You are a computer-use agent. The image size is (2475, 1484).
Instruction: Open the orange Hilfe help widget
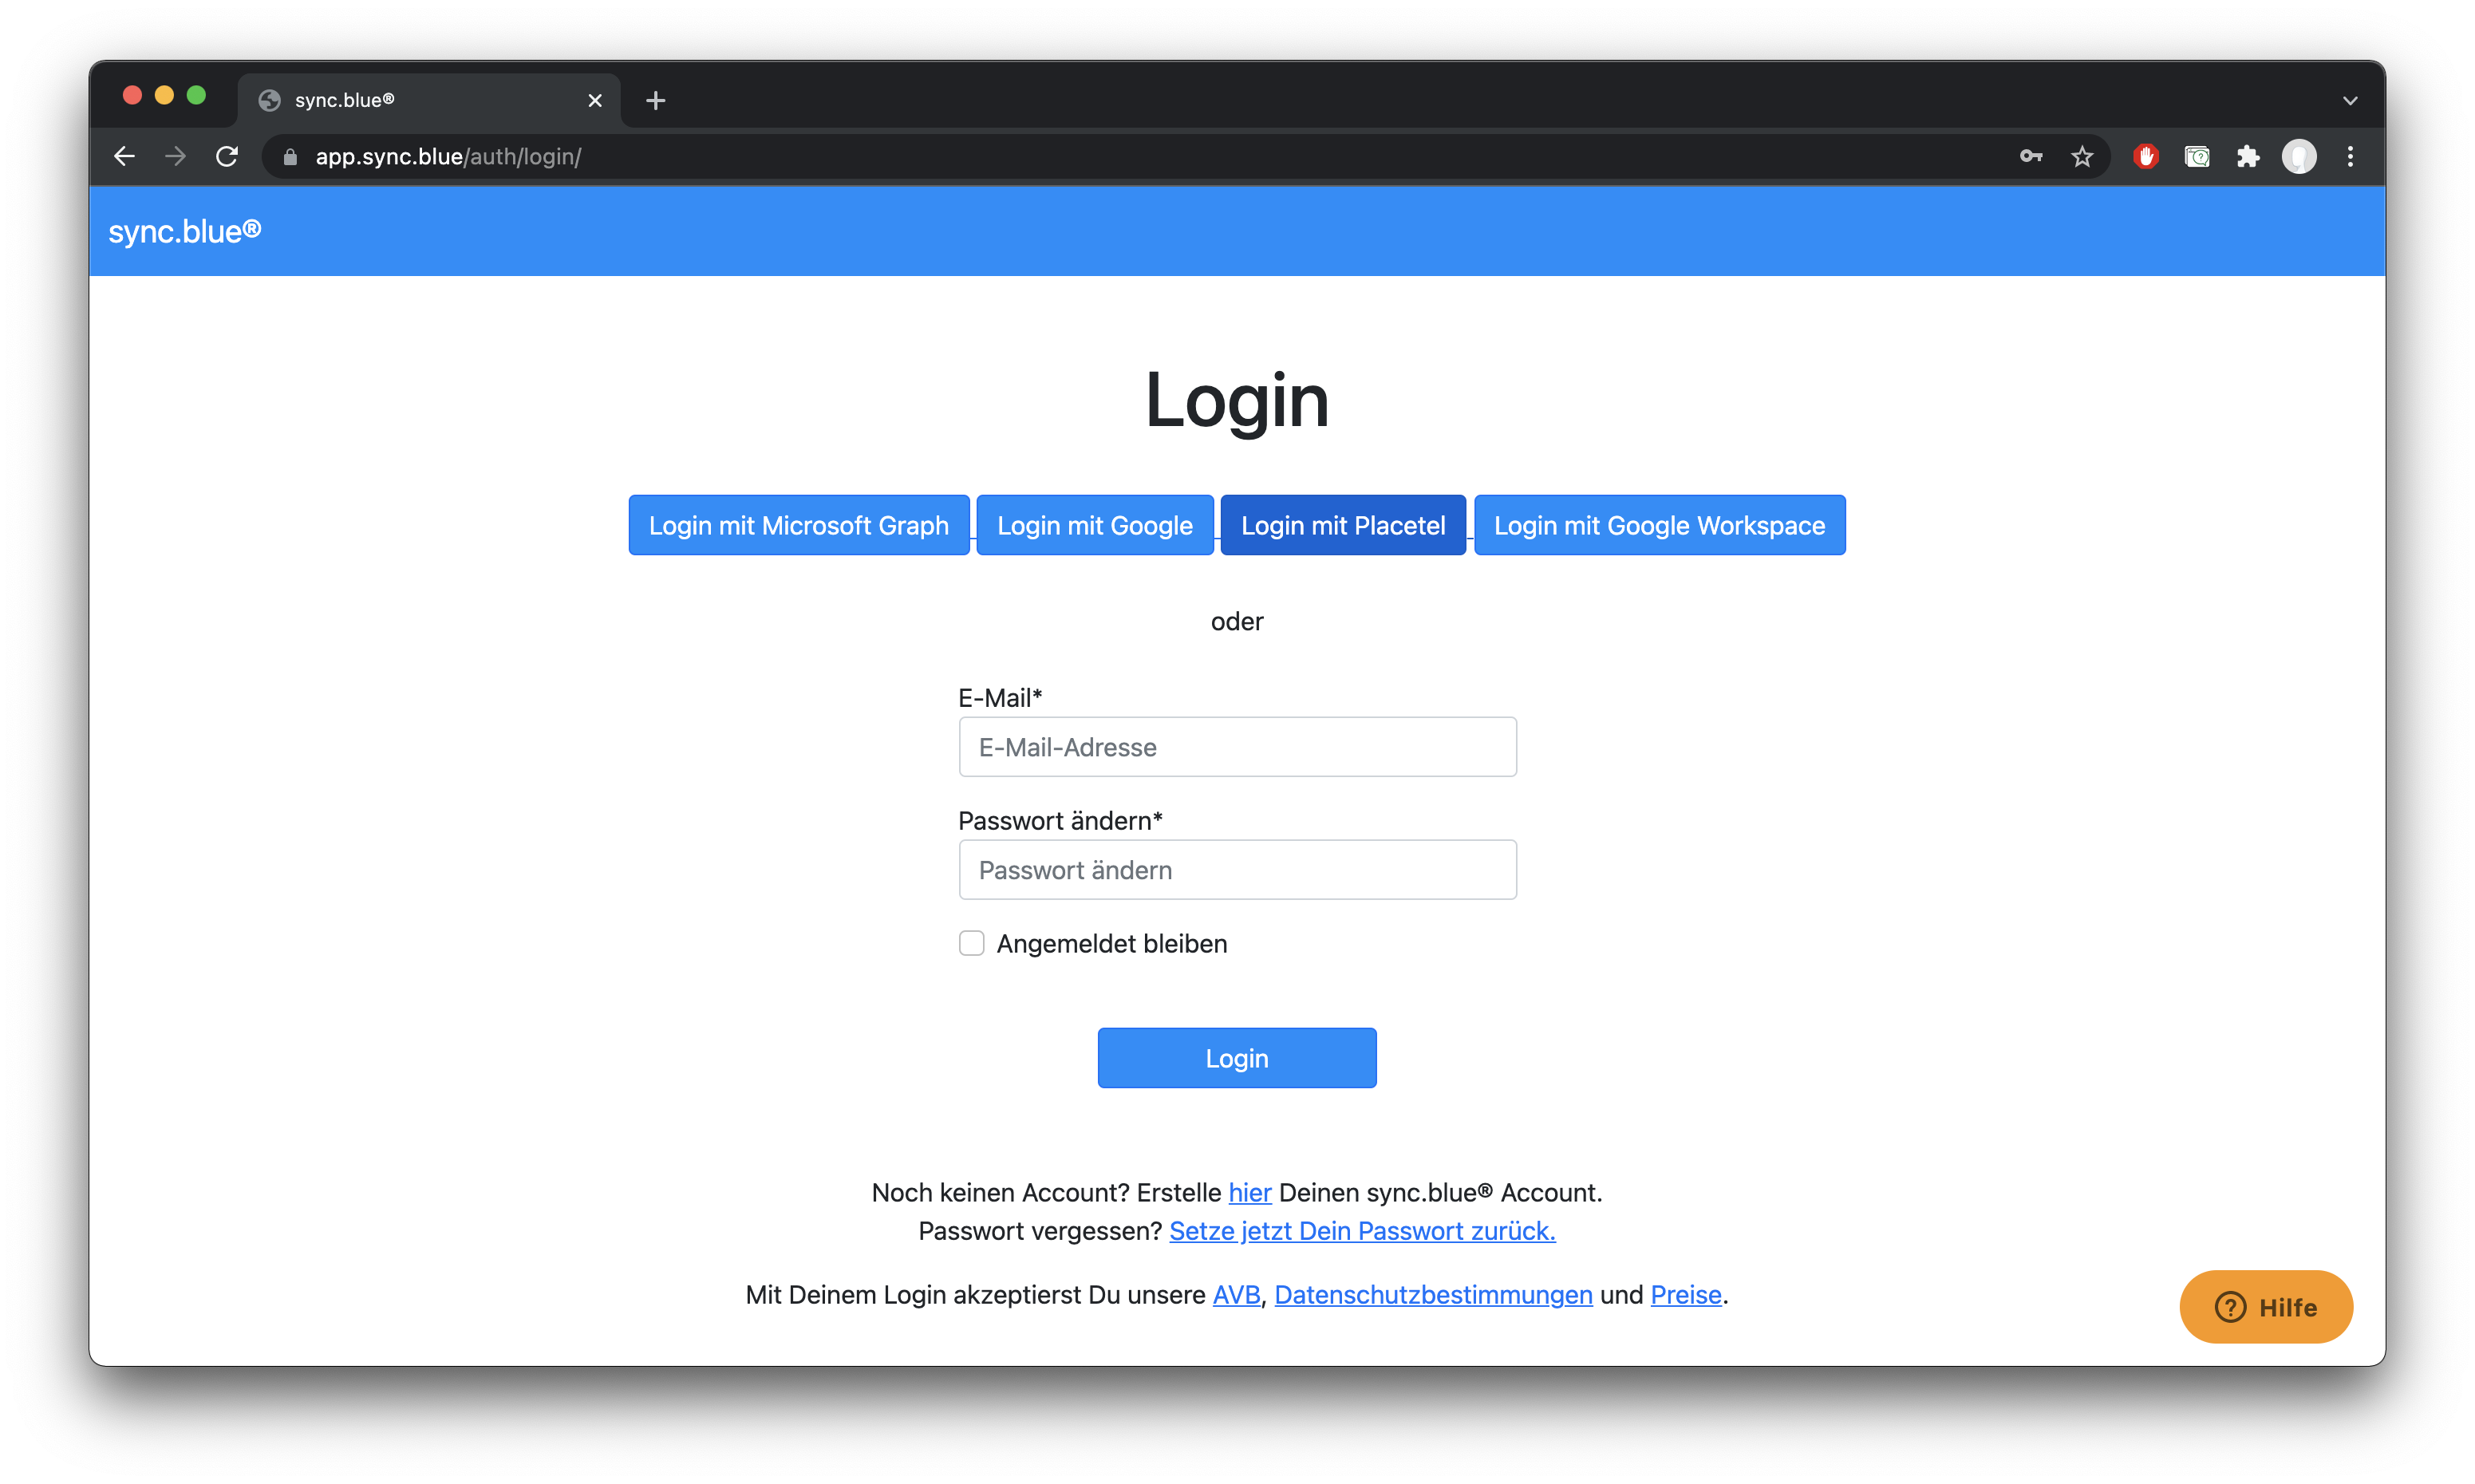2265,1307
